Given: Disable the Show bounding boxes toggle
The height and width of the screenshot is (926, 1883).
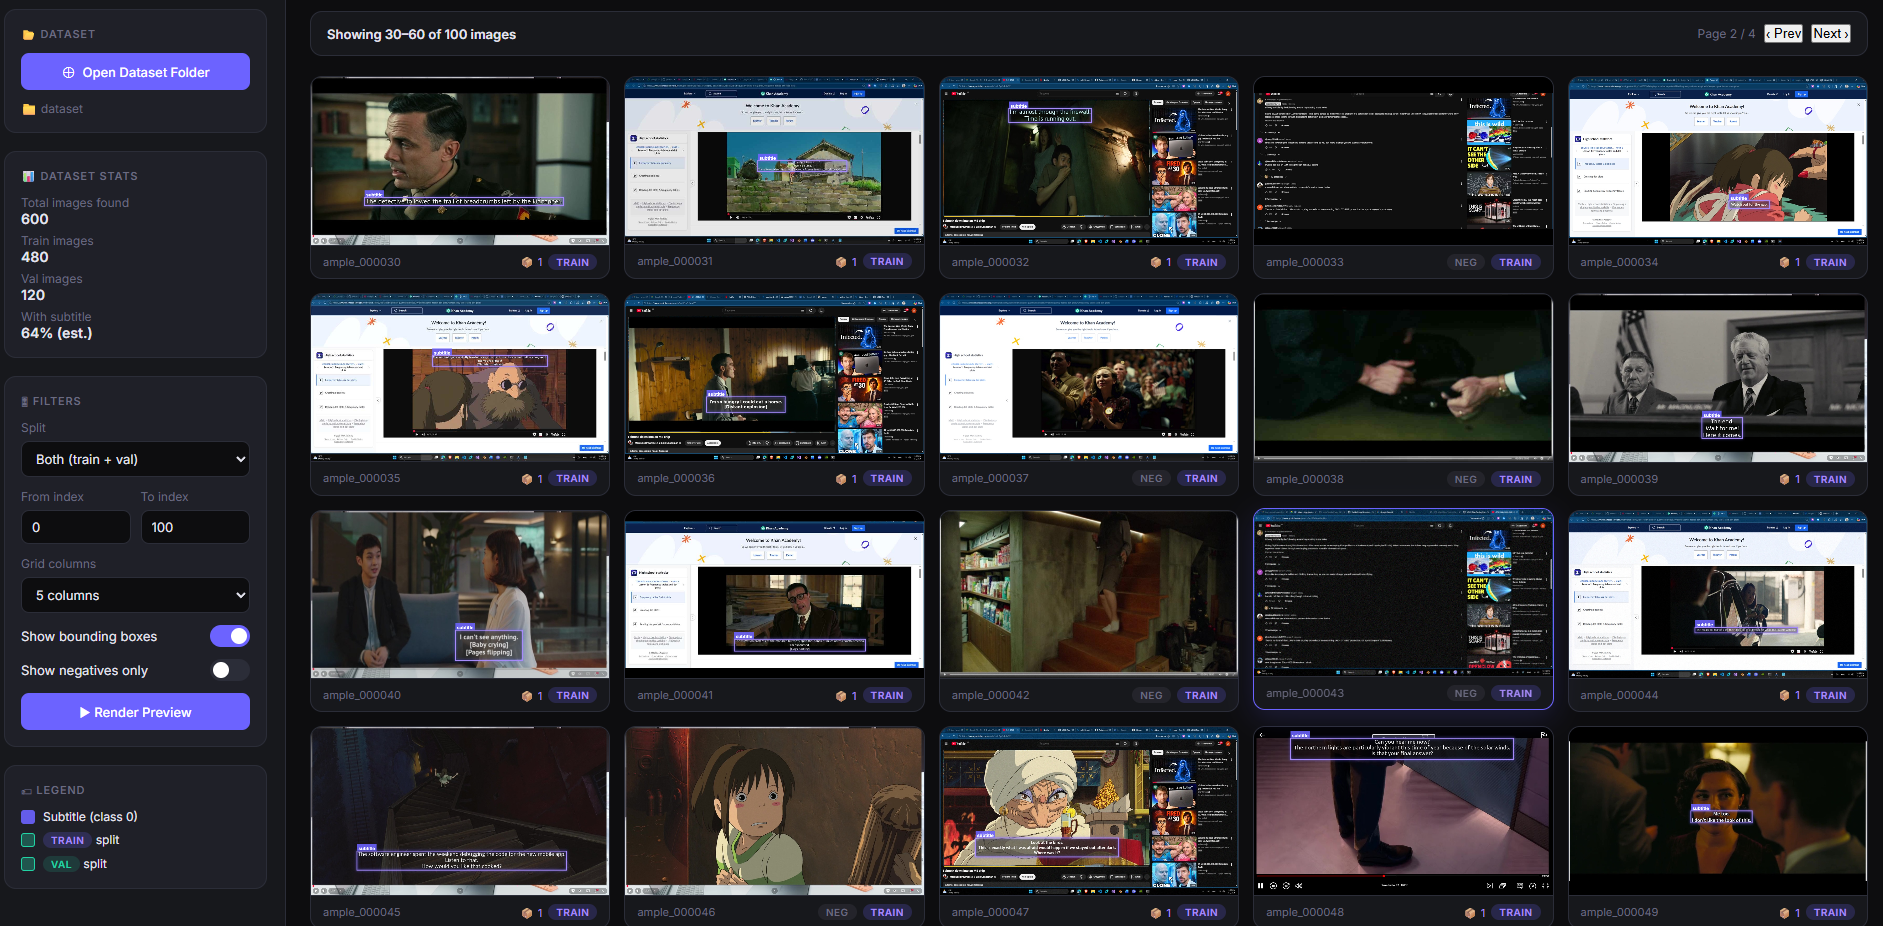Looking at the screenshot, I should coord(230,636).
